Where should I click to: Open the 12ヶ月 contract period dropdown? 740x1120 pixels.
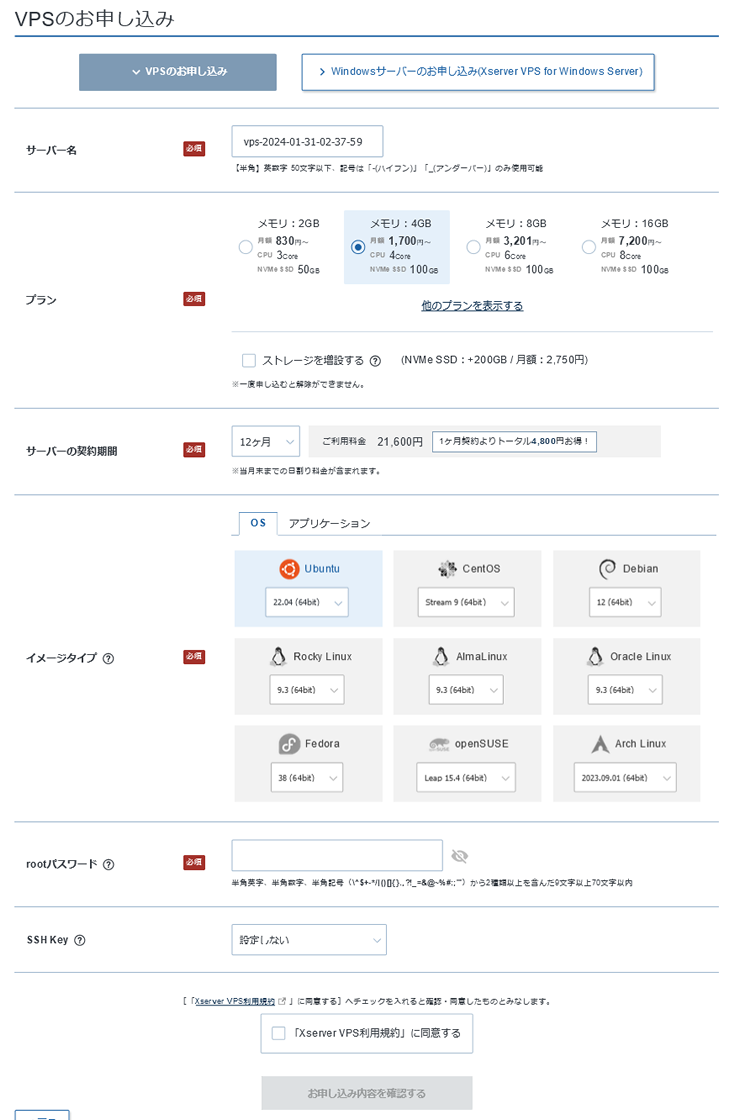point(265,441)
